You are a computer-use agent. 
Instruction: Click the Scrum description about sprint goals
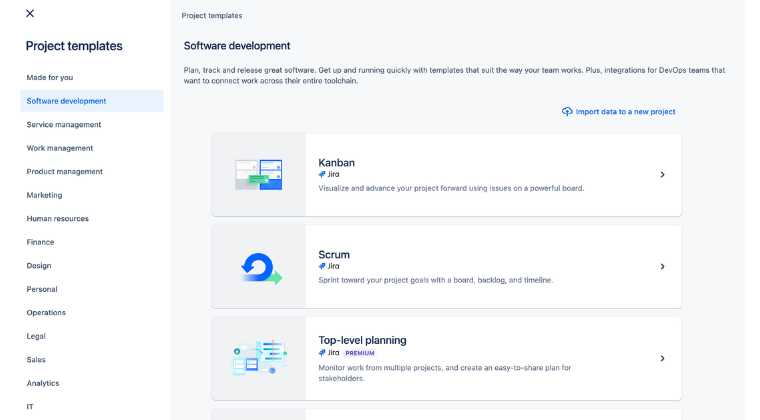[x=435, y=280]
